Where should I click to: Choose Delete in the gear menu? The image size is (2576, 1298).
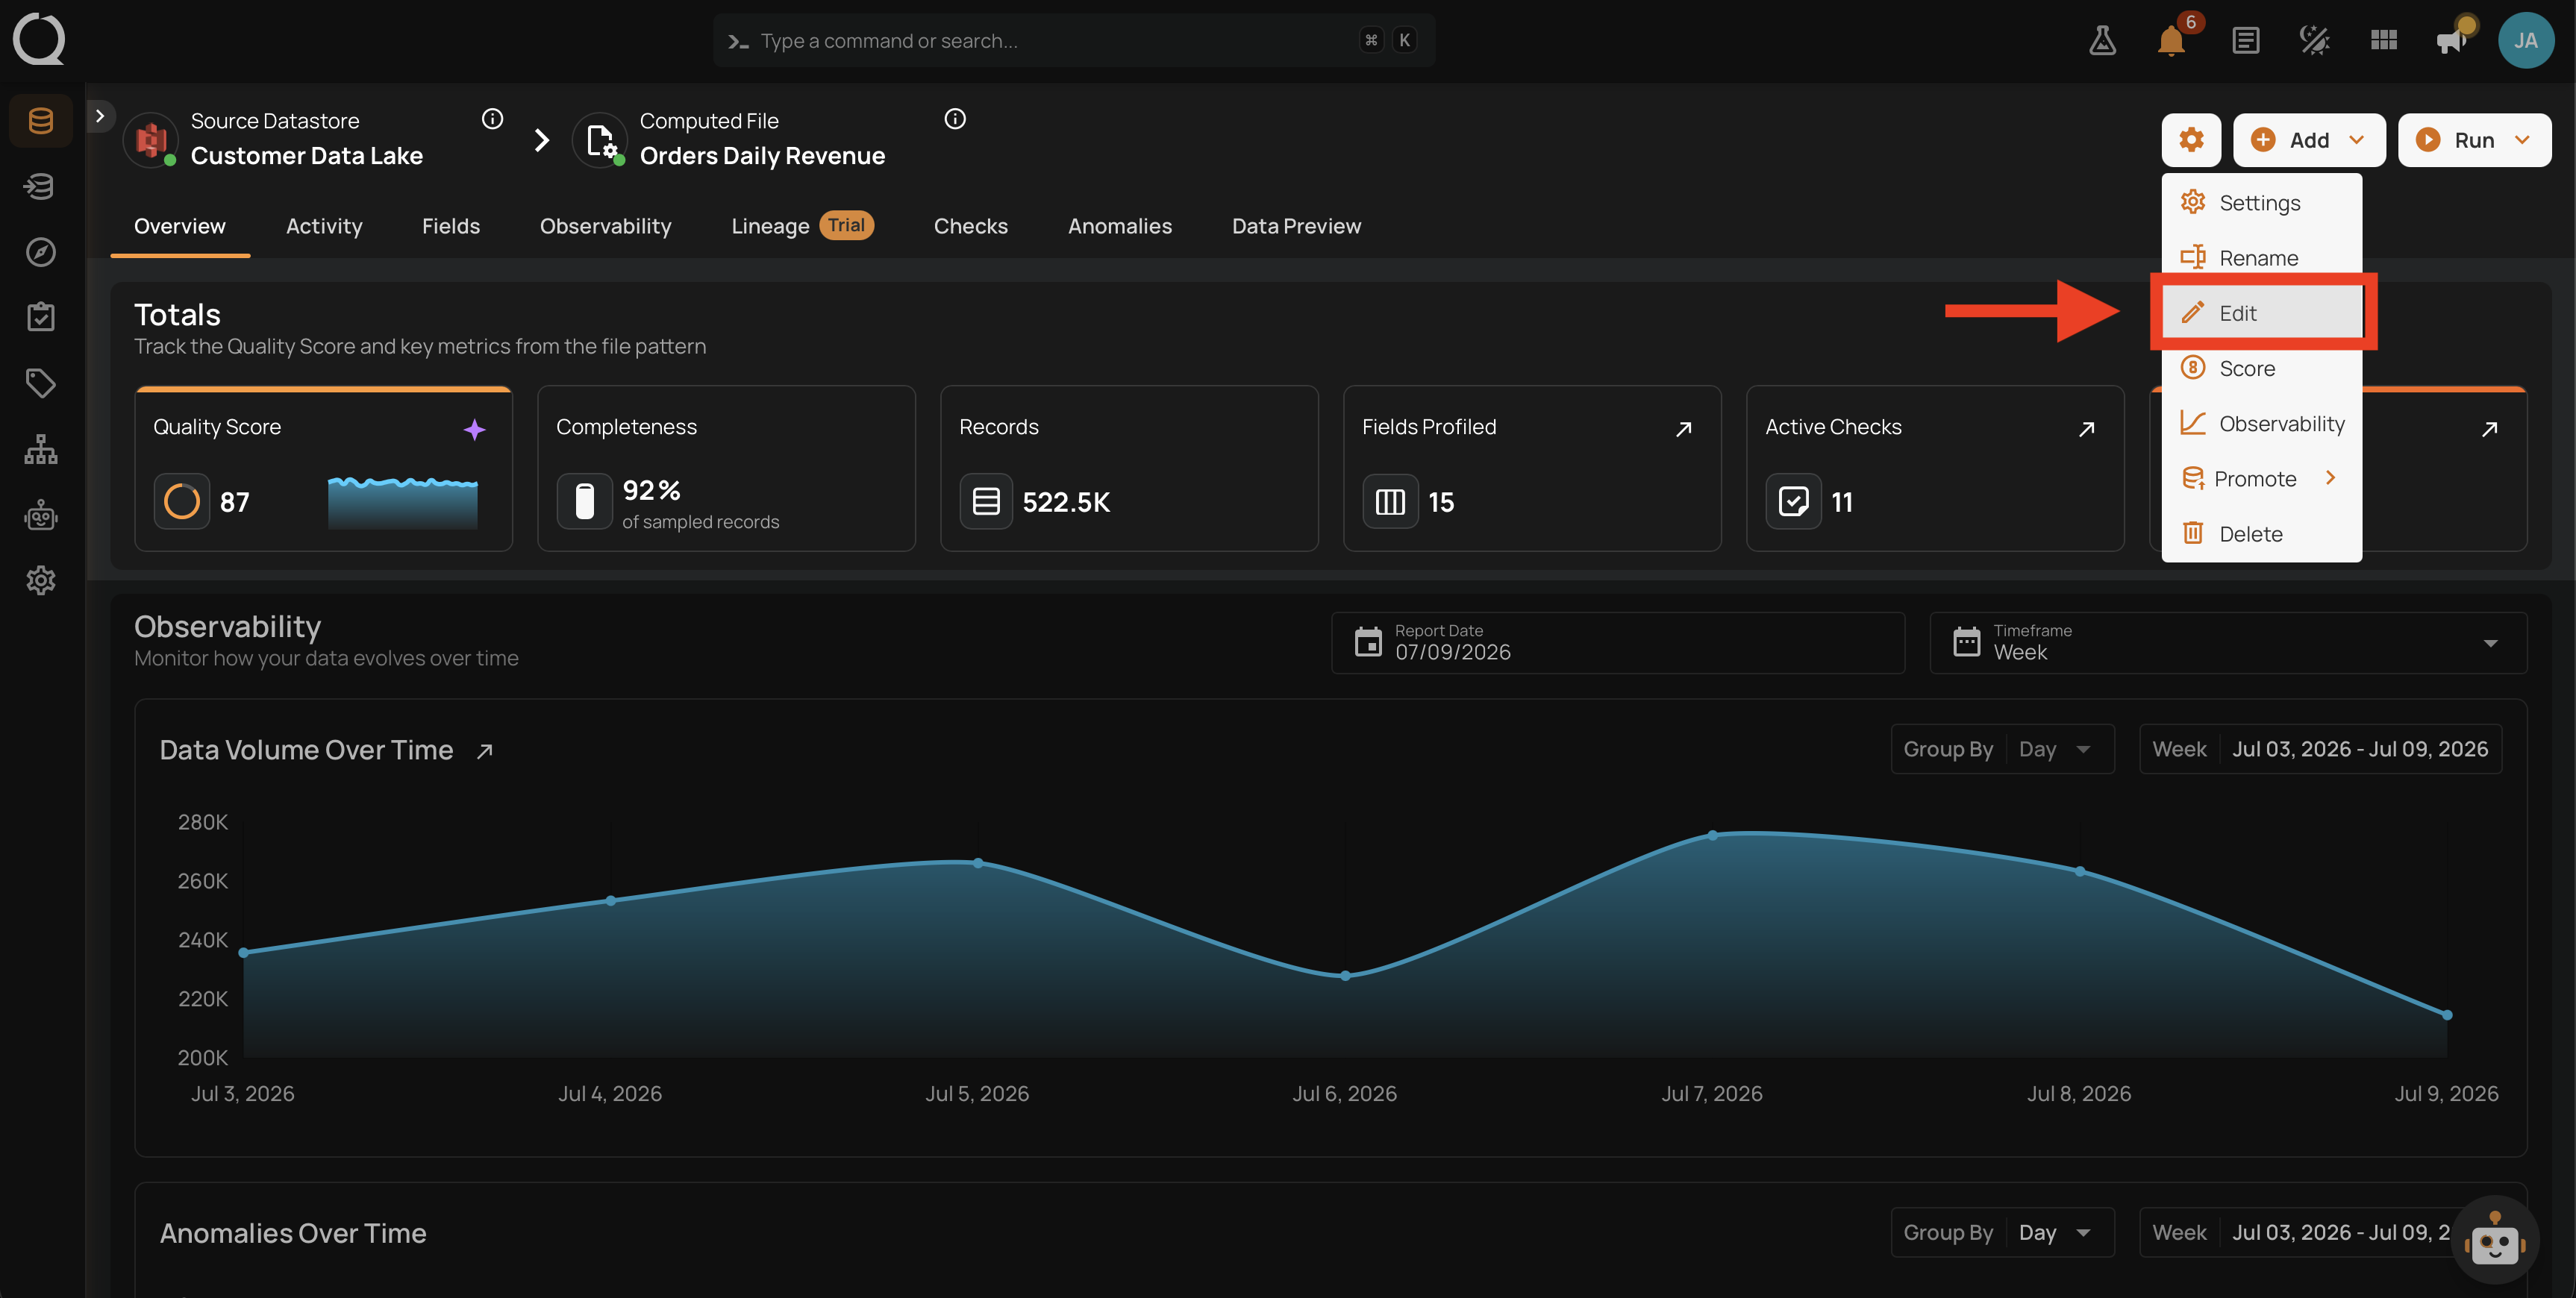coord(2260,534)
